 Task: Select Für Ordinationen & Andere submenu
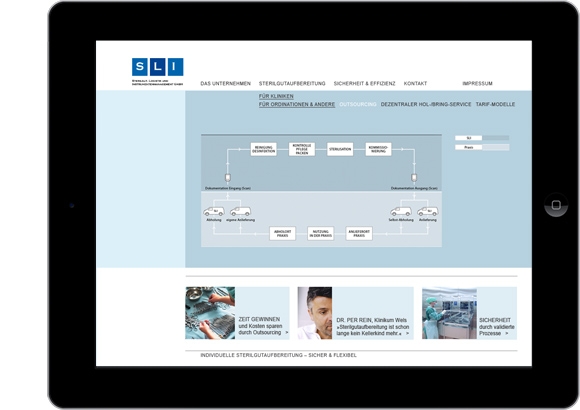297,104
